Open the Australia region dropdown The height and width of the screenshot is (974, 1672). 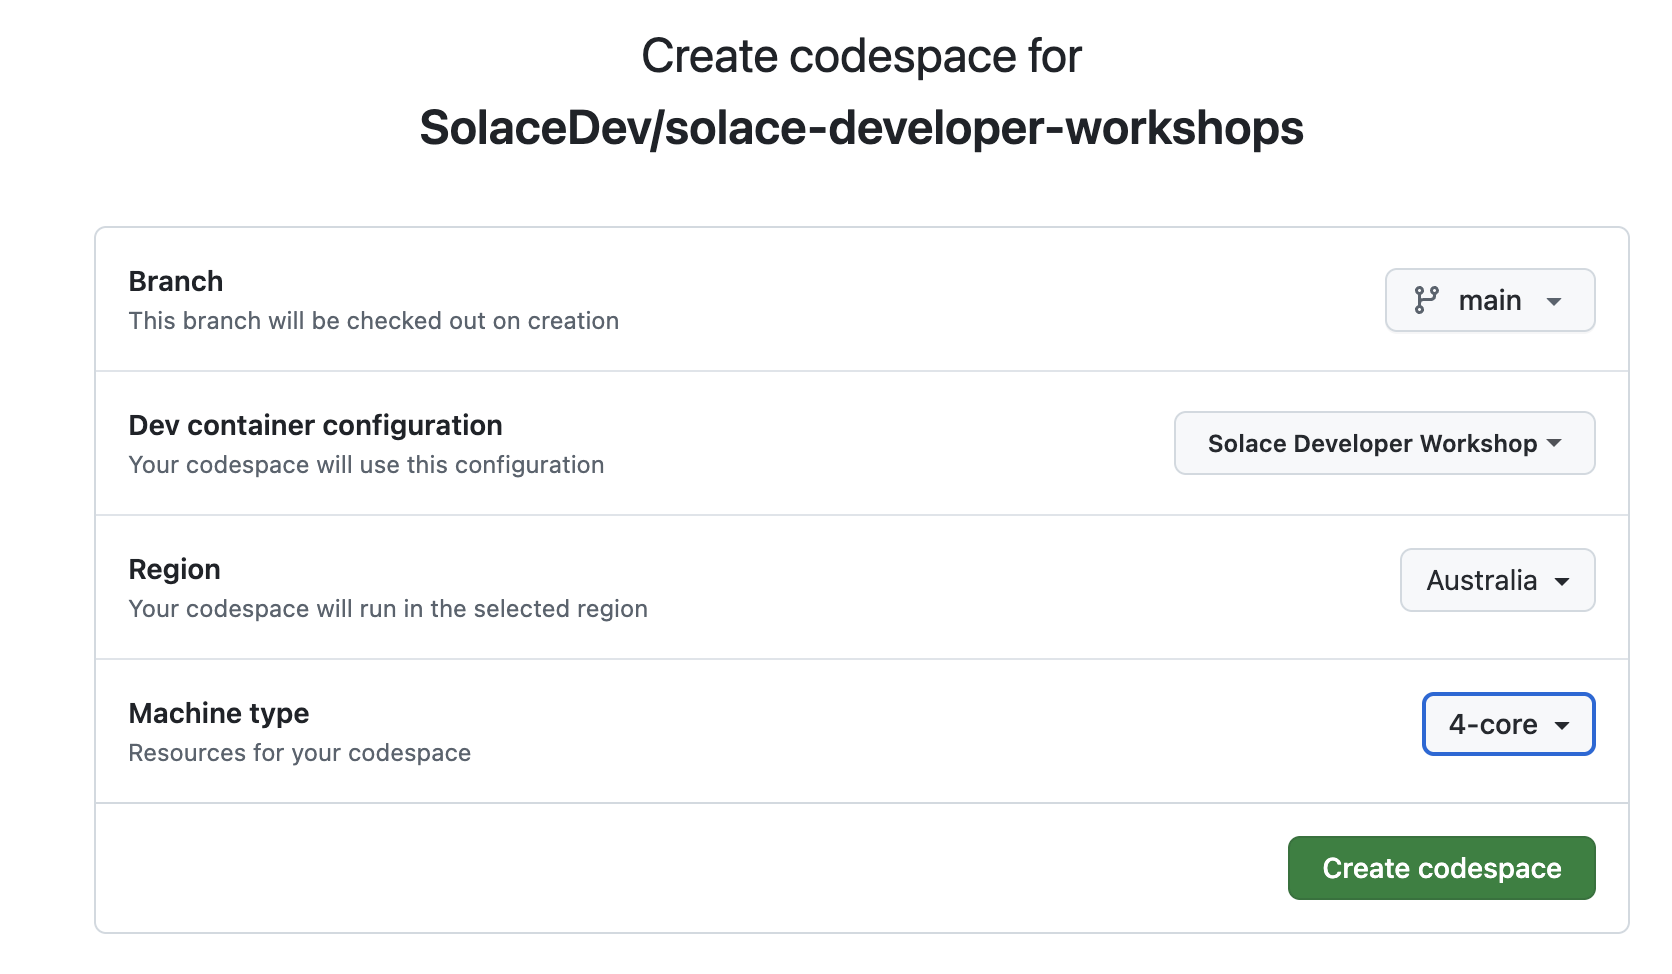(x=1496, y=580)
